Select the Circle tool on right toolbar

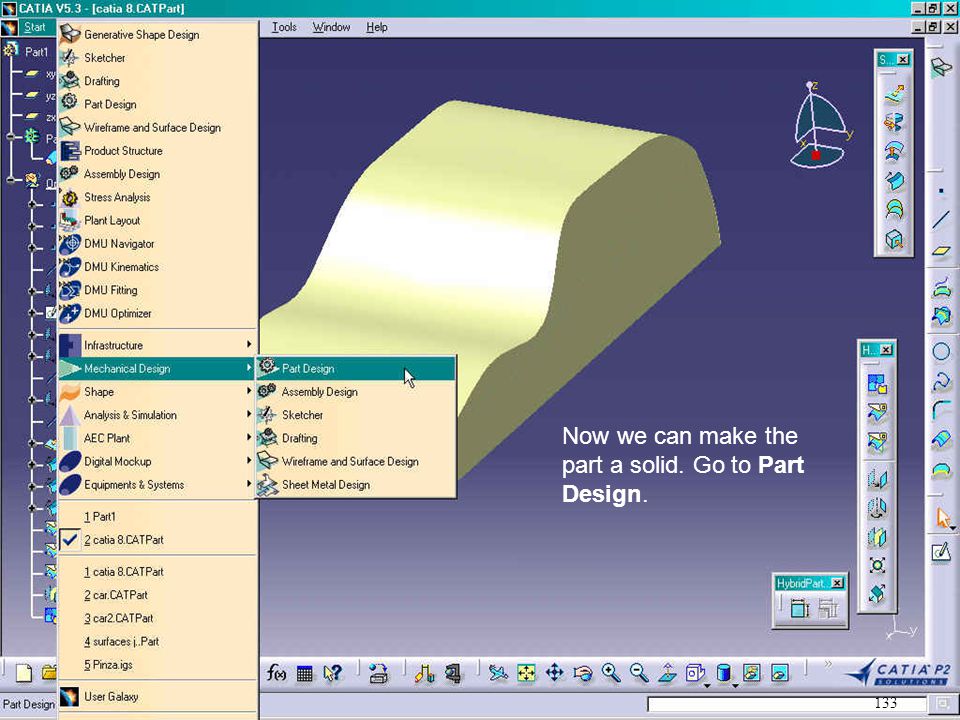click(x=941, y=351)
